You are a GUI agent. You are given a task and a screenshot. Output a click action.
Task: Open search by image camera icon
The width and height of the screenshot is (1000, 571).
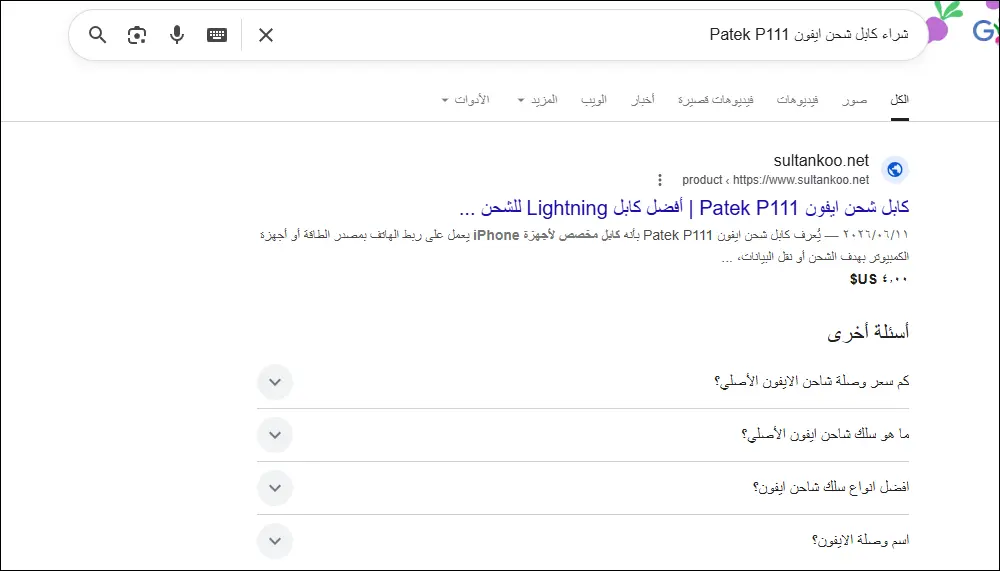coord(137,34)
